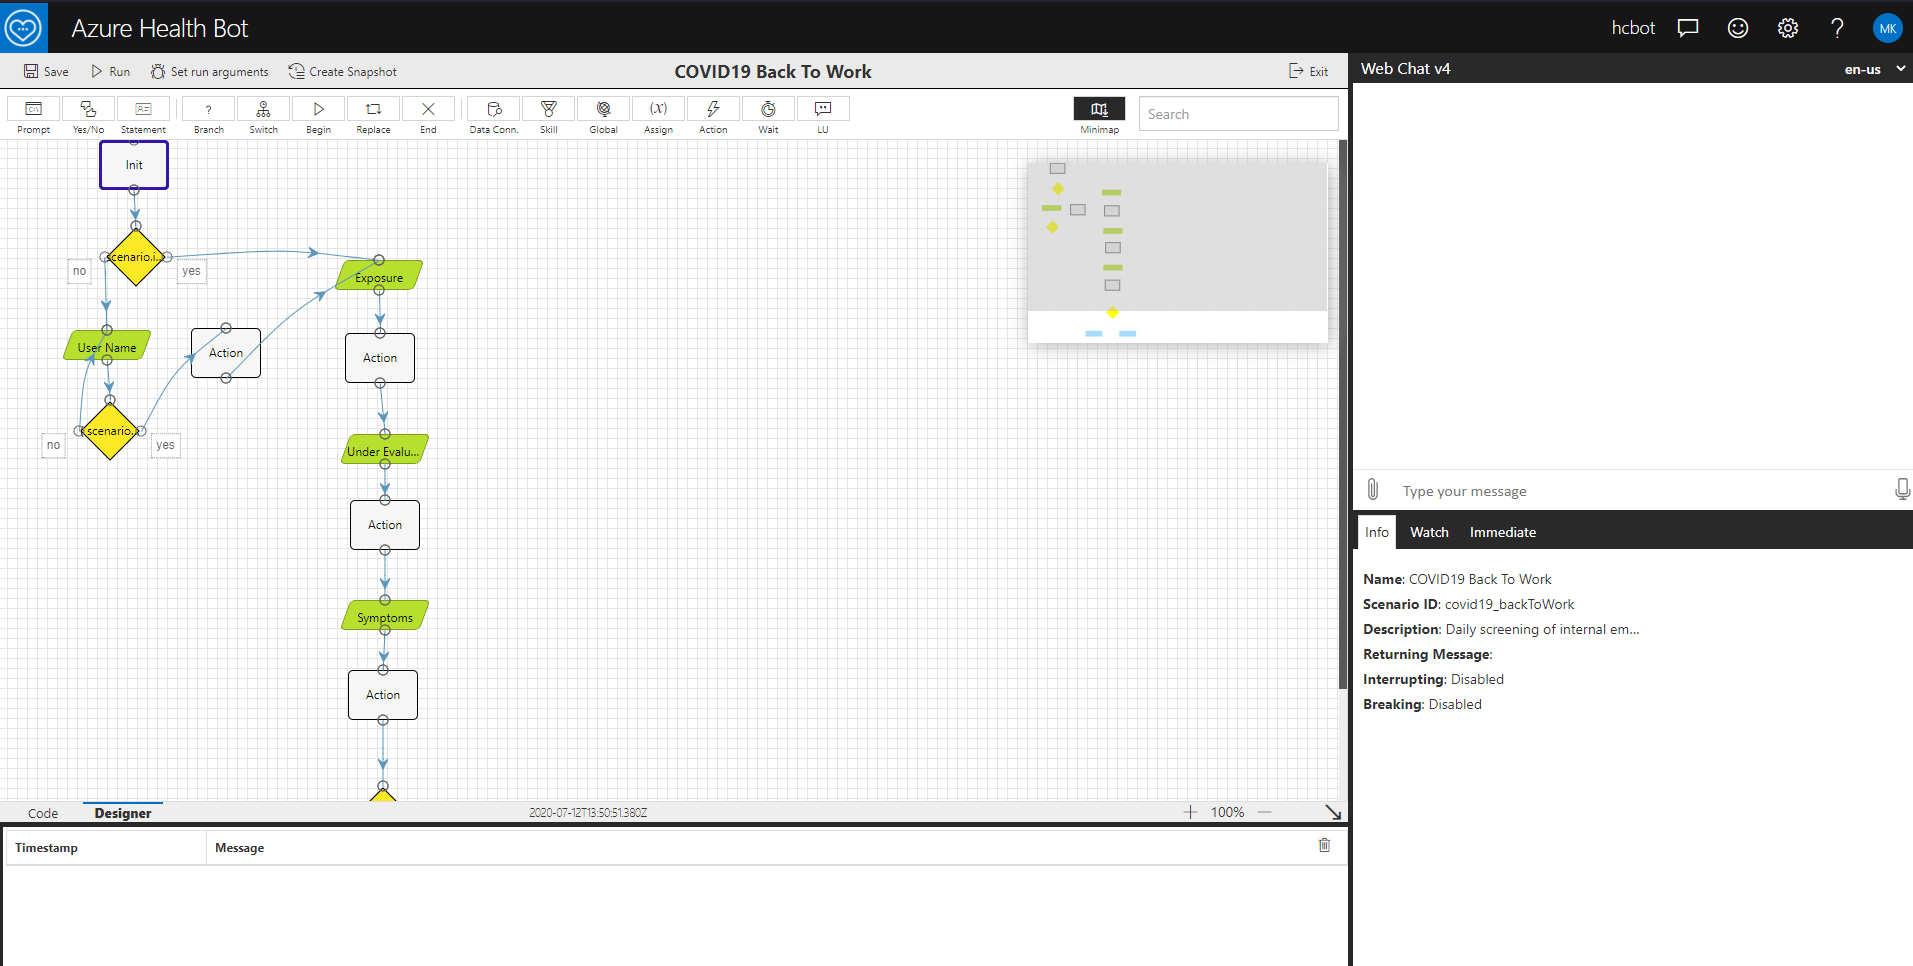Image resolution: width=1913 pixels, height=966 pixels.
Task: Open the chat feedback icon in header
Action: pos(1688,28)
